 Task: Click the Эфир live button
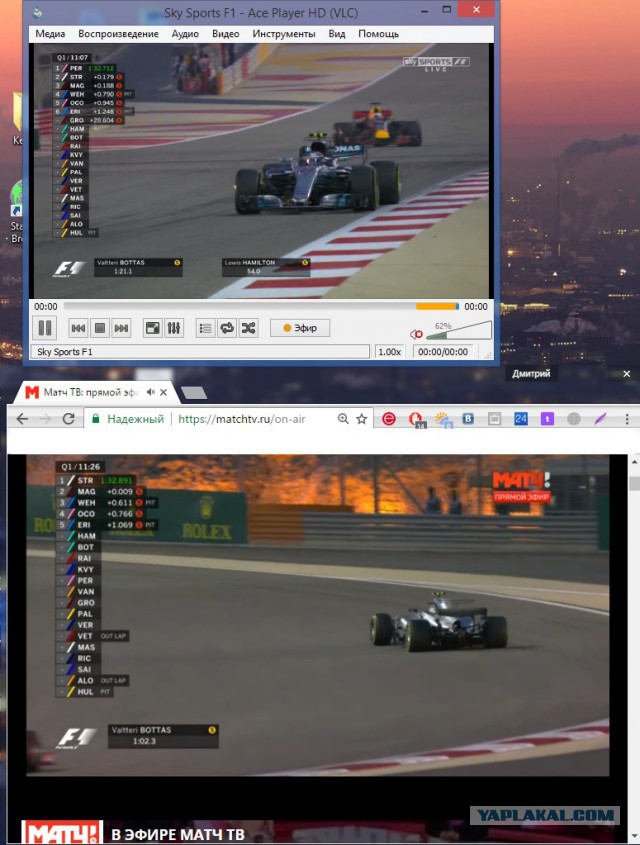click(300, 328)
